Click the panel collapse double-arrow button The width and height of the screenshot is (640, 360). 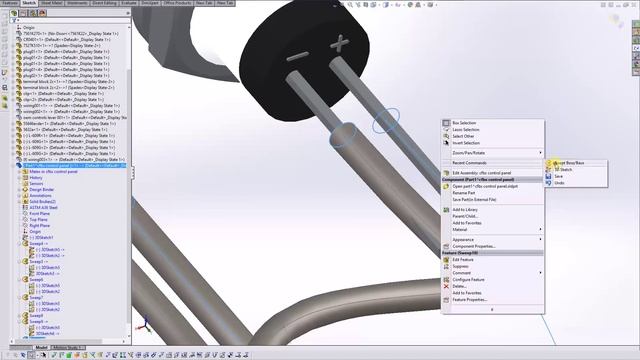tap(128, 13)
